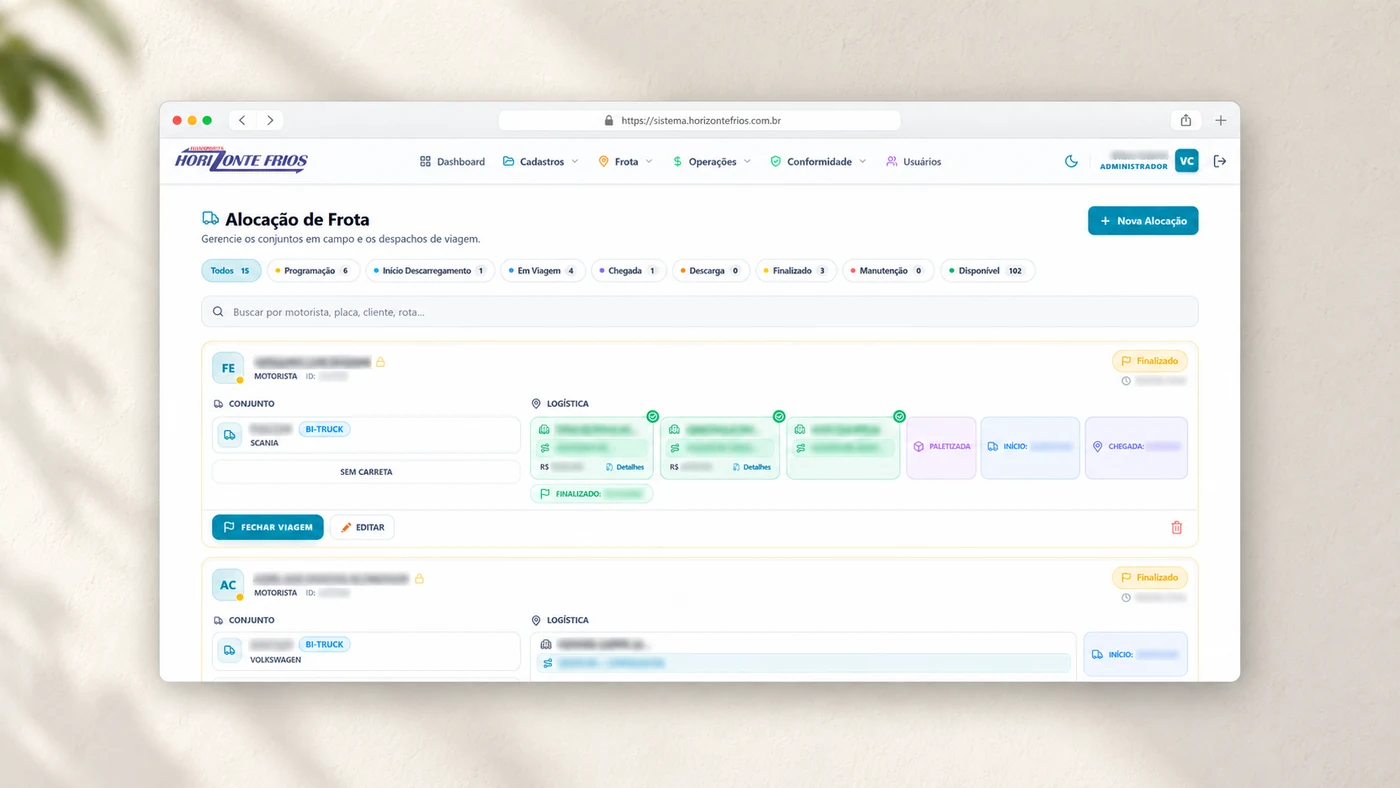
Task: Click the browser share icon
Action: 1186,120
